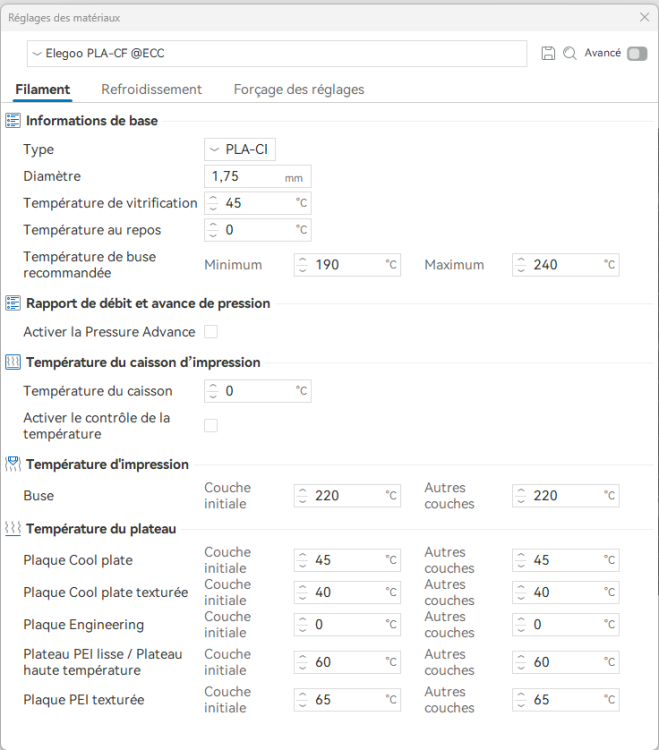Image resolution: width=659 pixels, height=750 pixels.
Task: Increase Température de vitrification with up arrow
Action: click(x=213, y=198)
